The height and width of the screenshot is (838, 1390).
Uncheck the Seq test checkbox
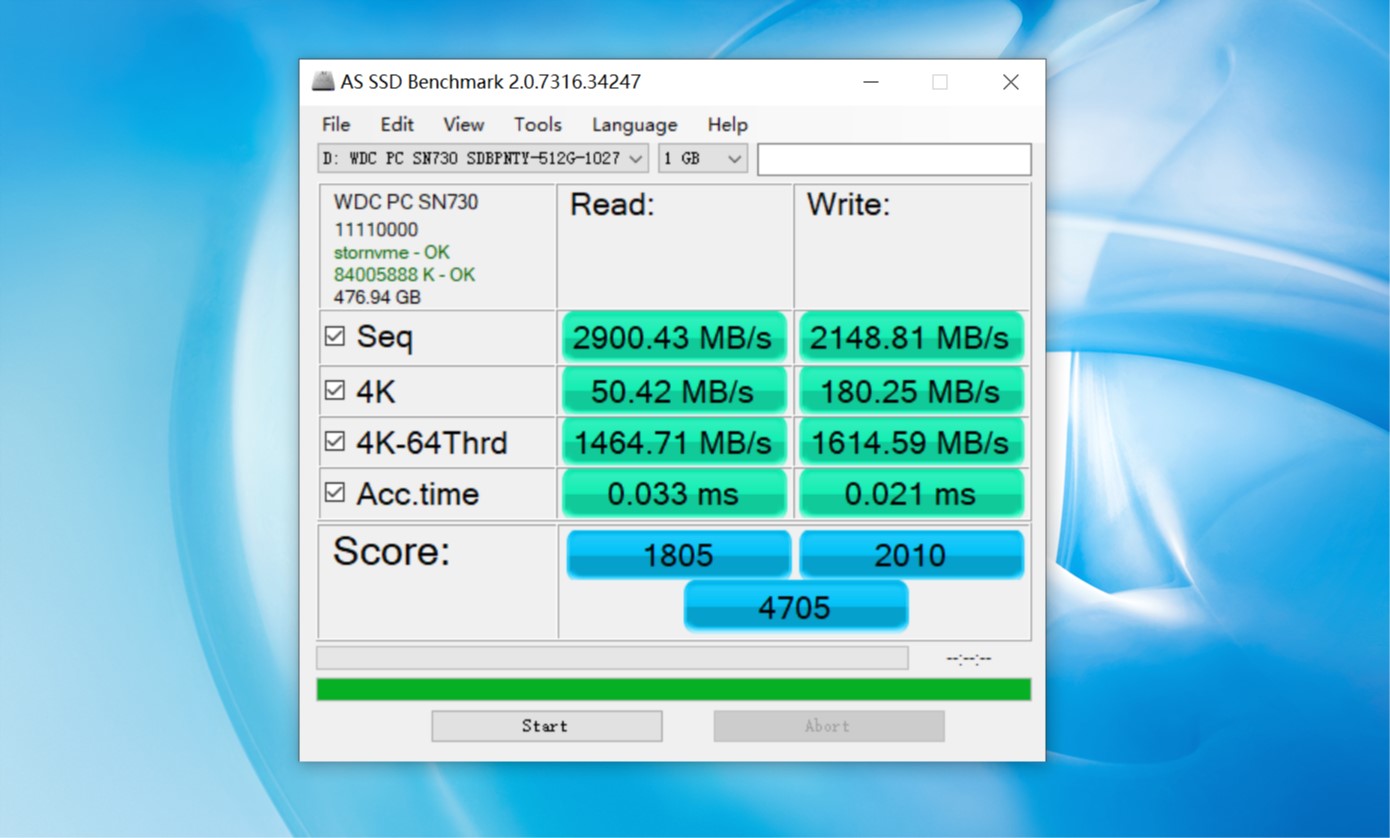335,337
